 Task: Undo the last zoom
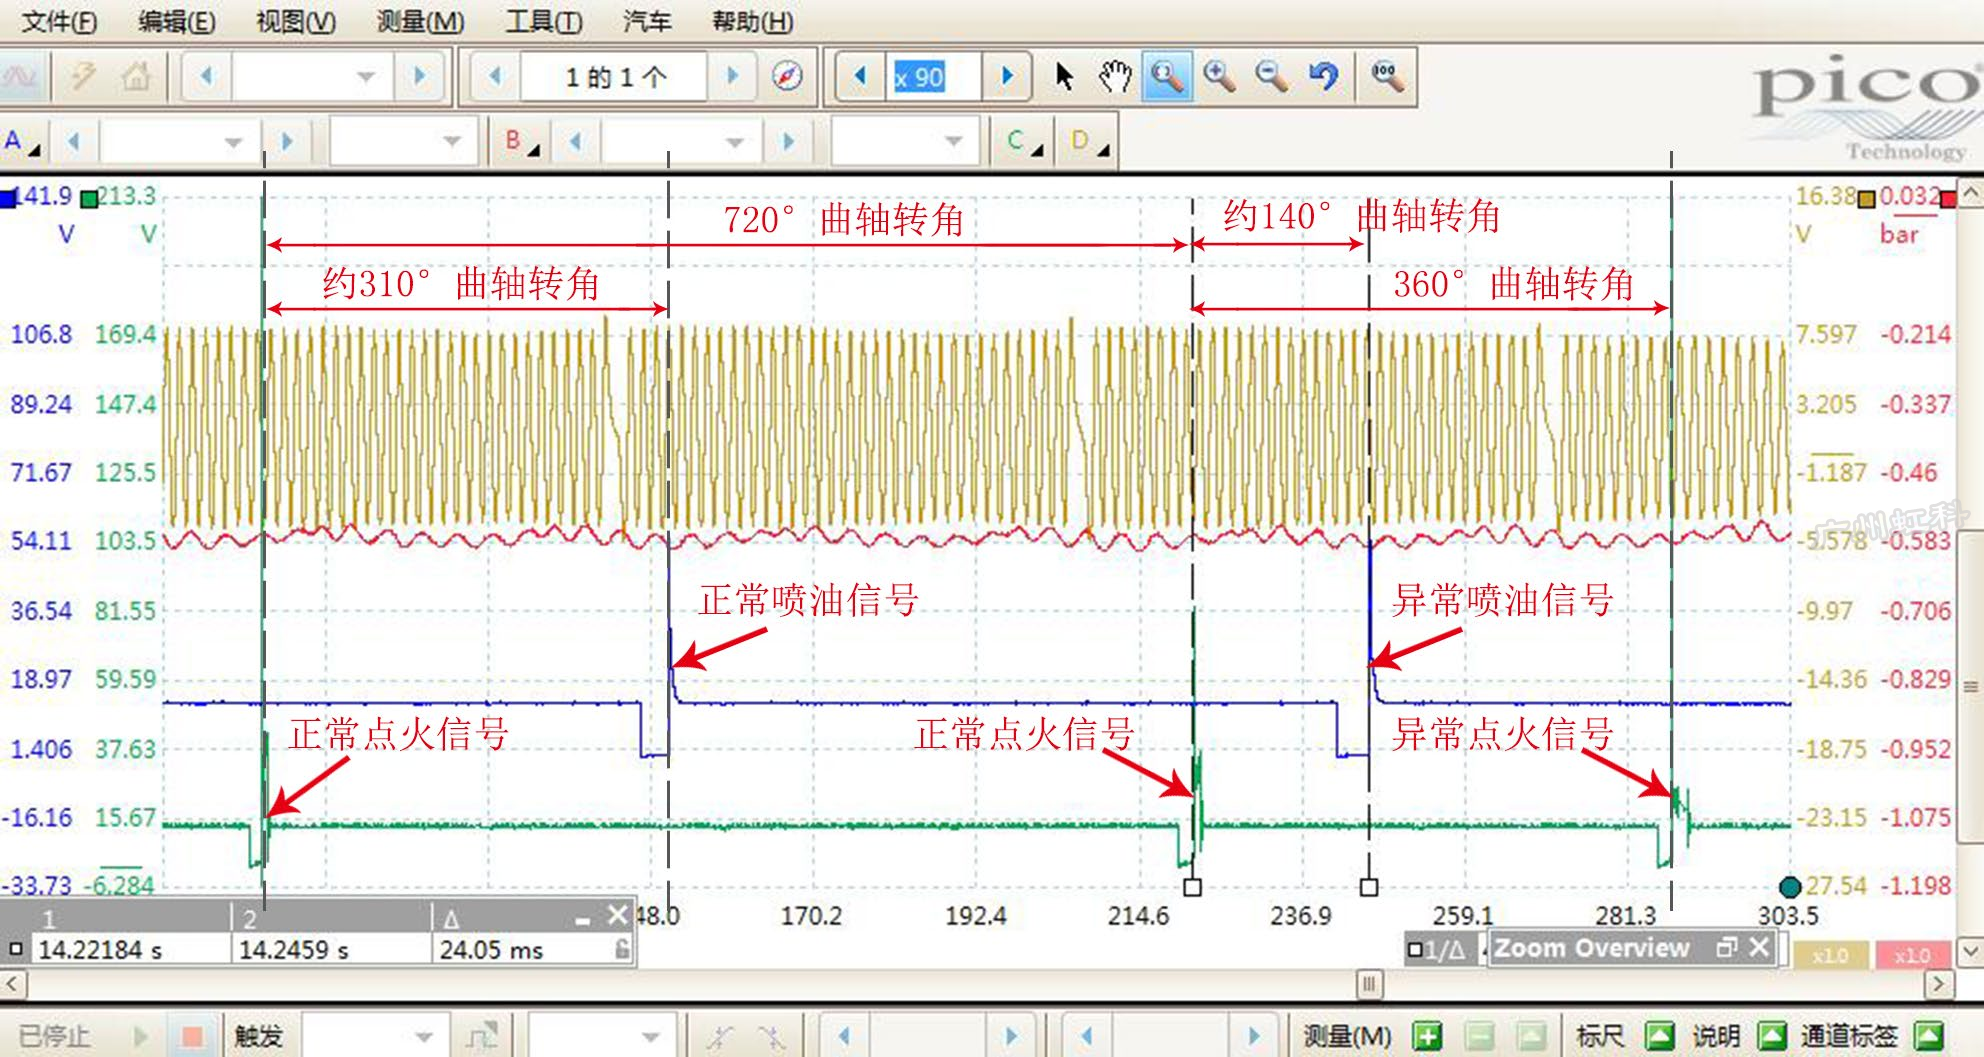coord(1323,76)
